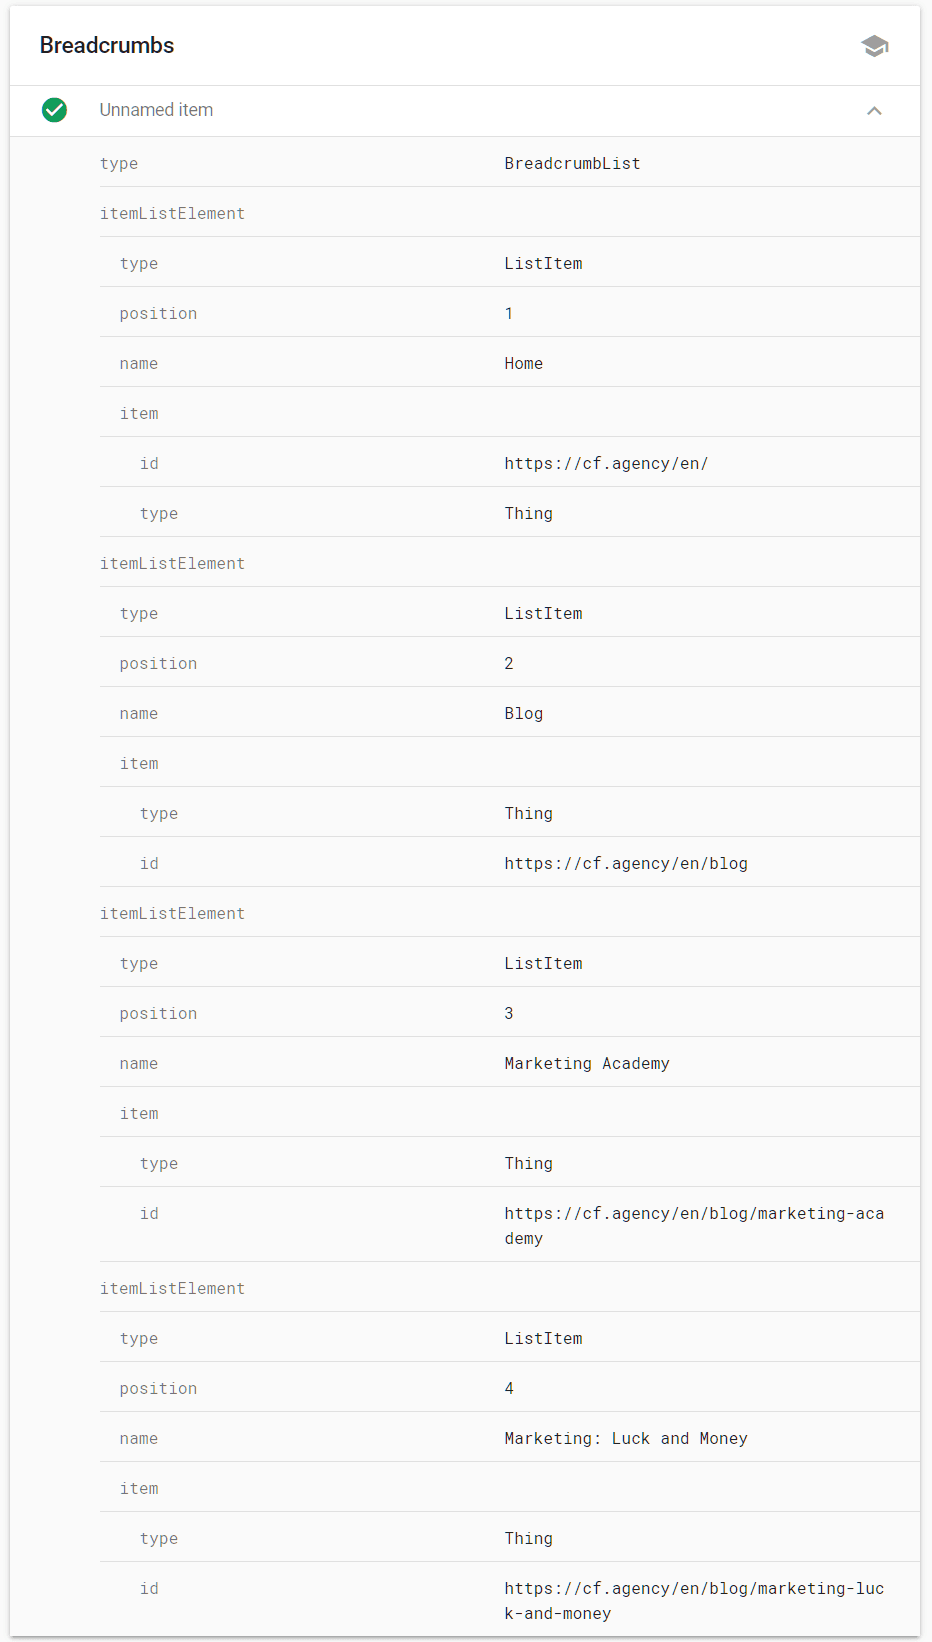The width and height of the screenshot is (932, 1642).
Task: Expand the first itemListElement row
Action: point(172,212)
